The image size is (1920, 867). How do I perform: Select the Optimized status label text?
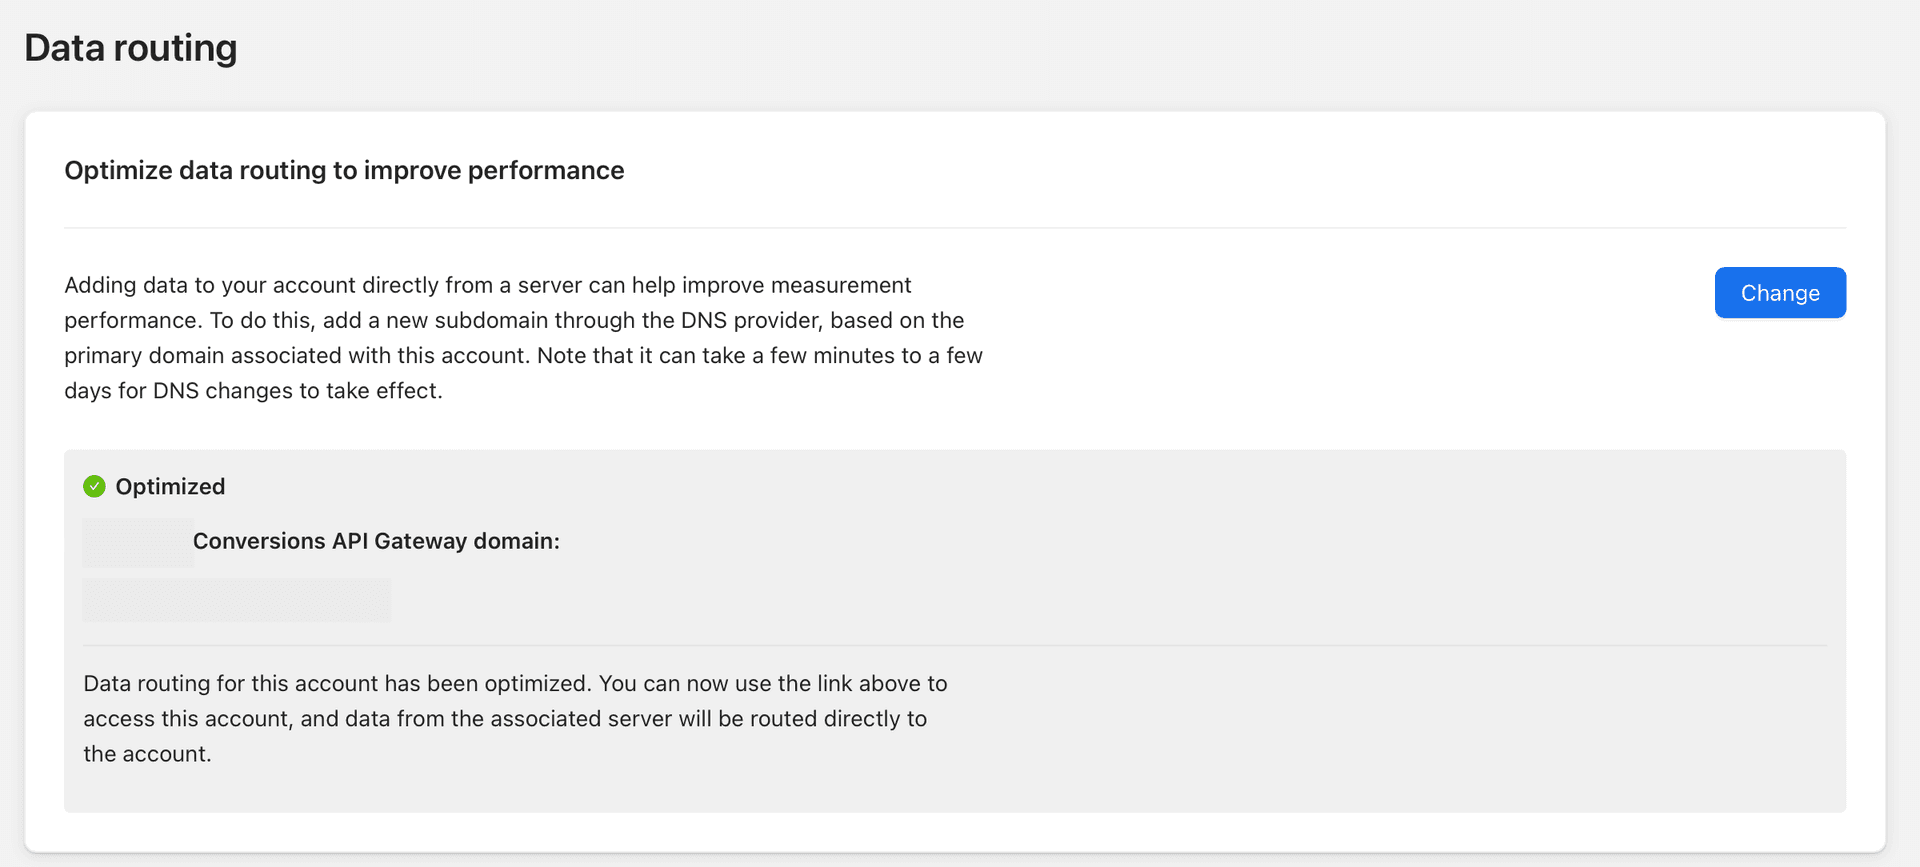pyautogui.click(x=171, y=487)
